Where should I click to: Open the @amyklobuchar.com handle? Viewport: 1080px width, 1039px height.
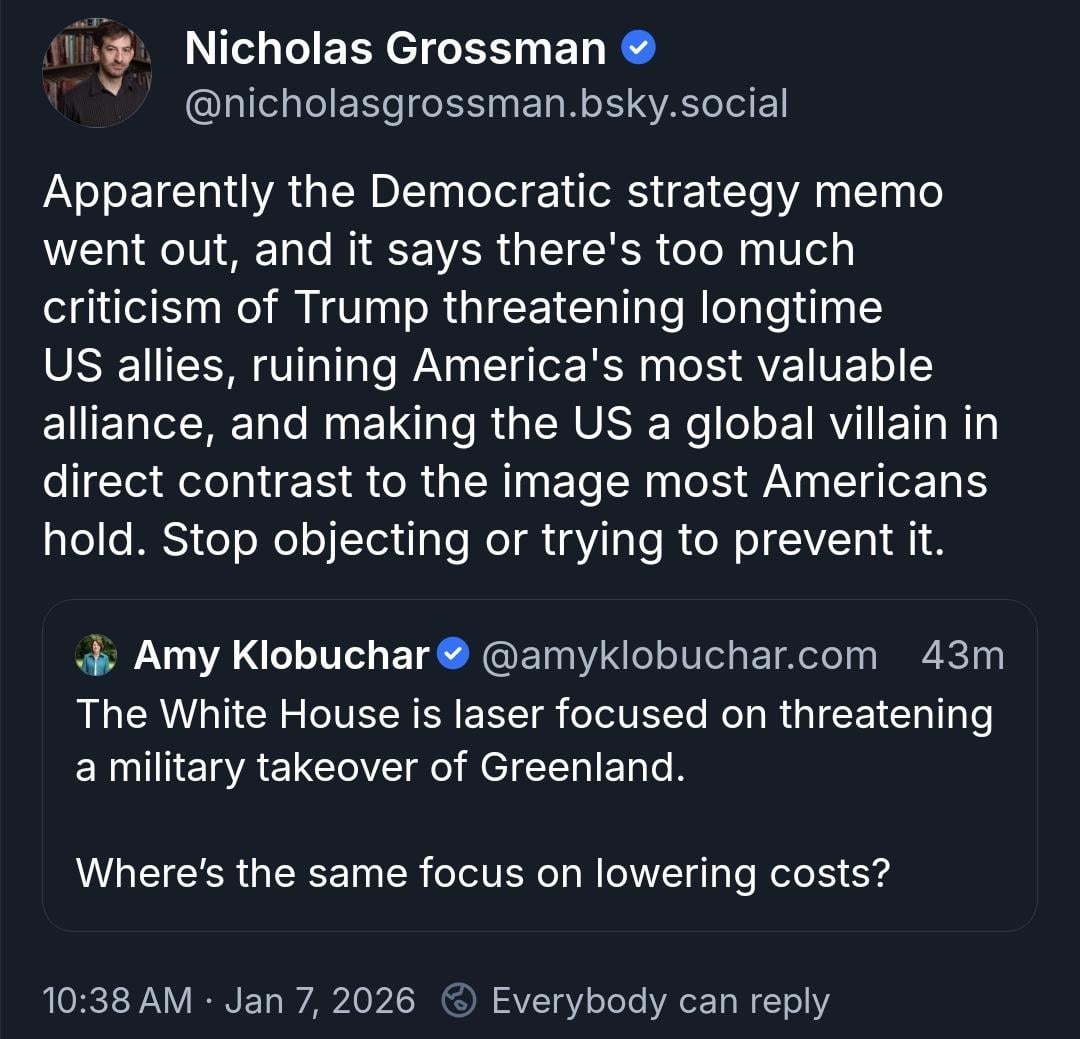click(x=679, y=656)
